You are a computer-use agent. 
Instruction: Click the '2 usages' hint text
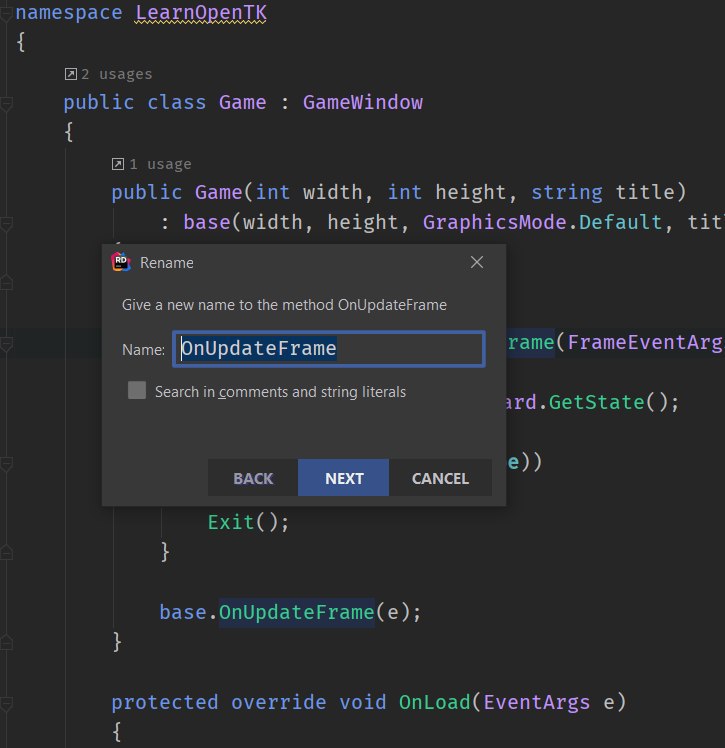pos(117,74)
